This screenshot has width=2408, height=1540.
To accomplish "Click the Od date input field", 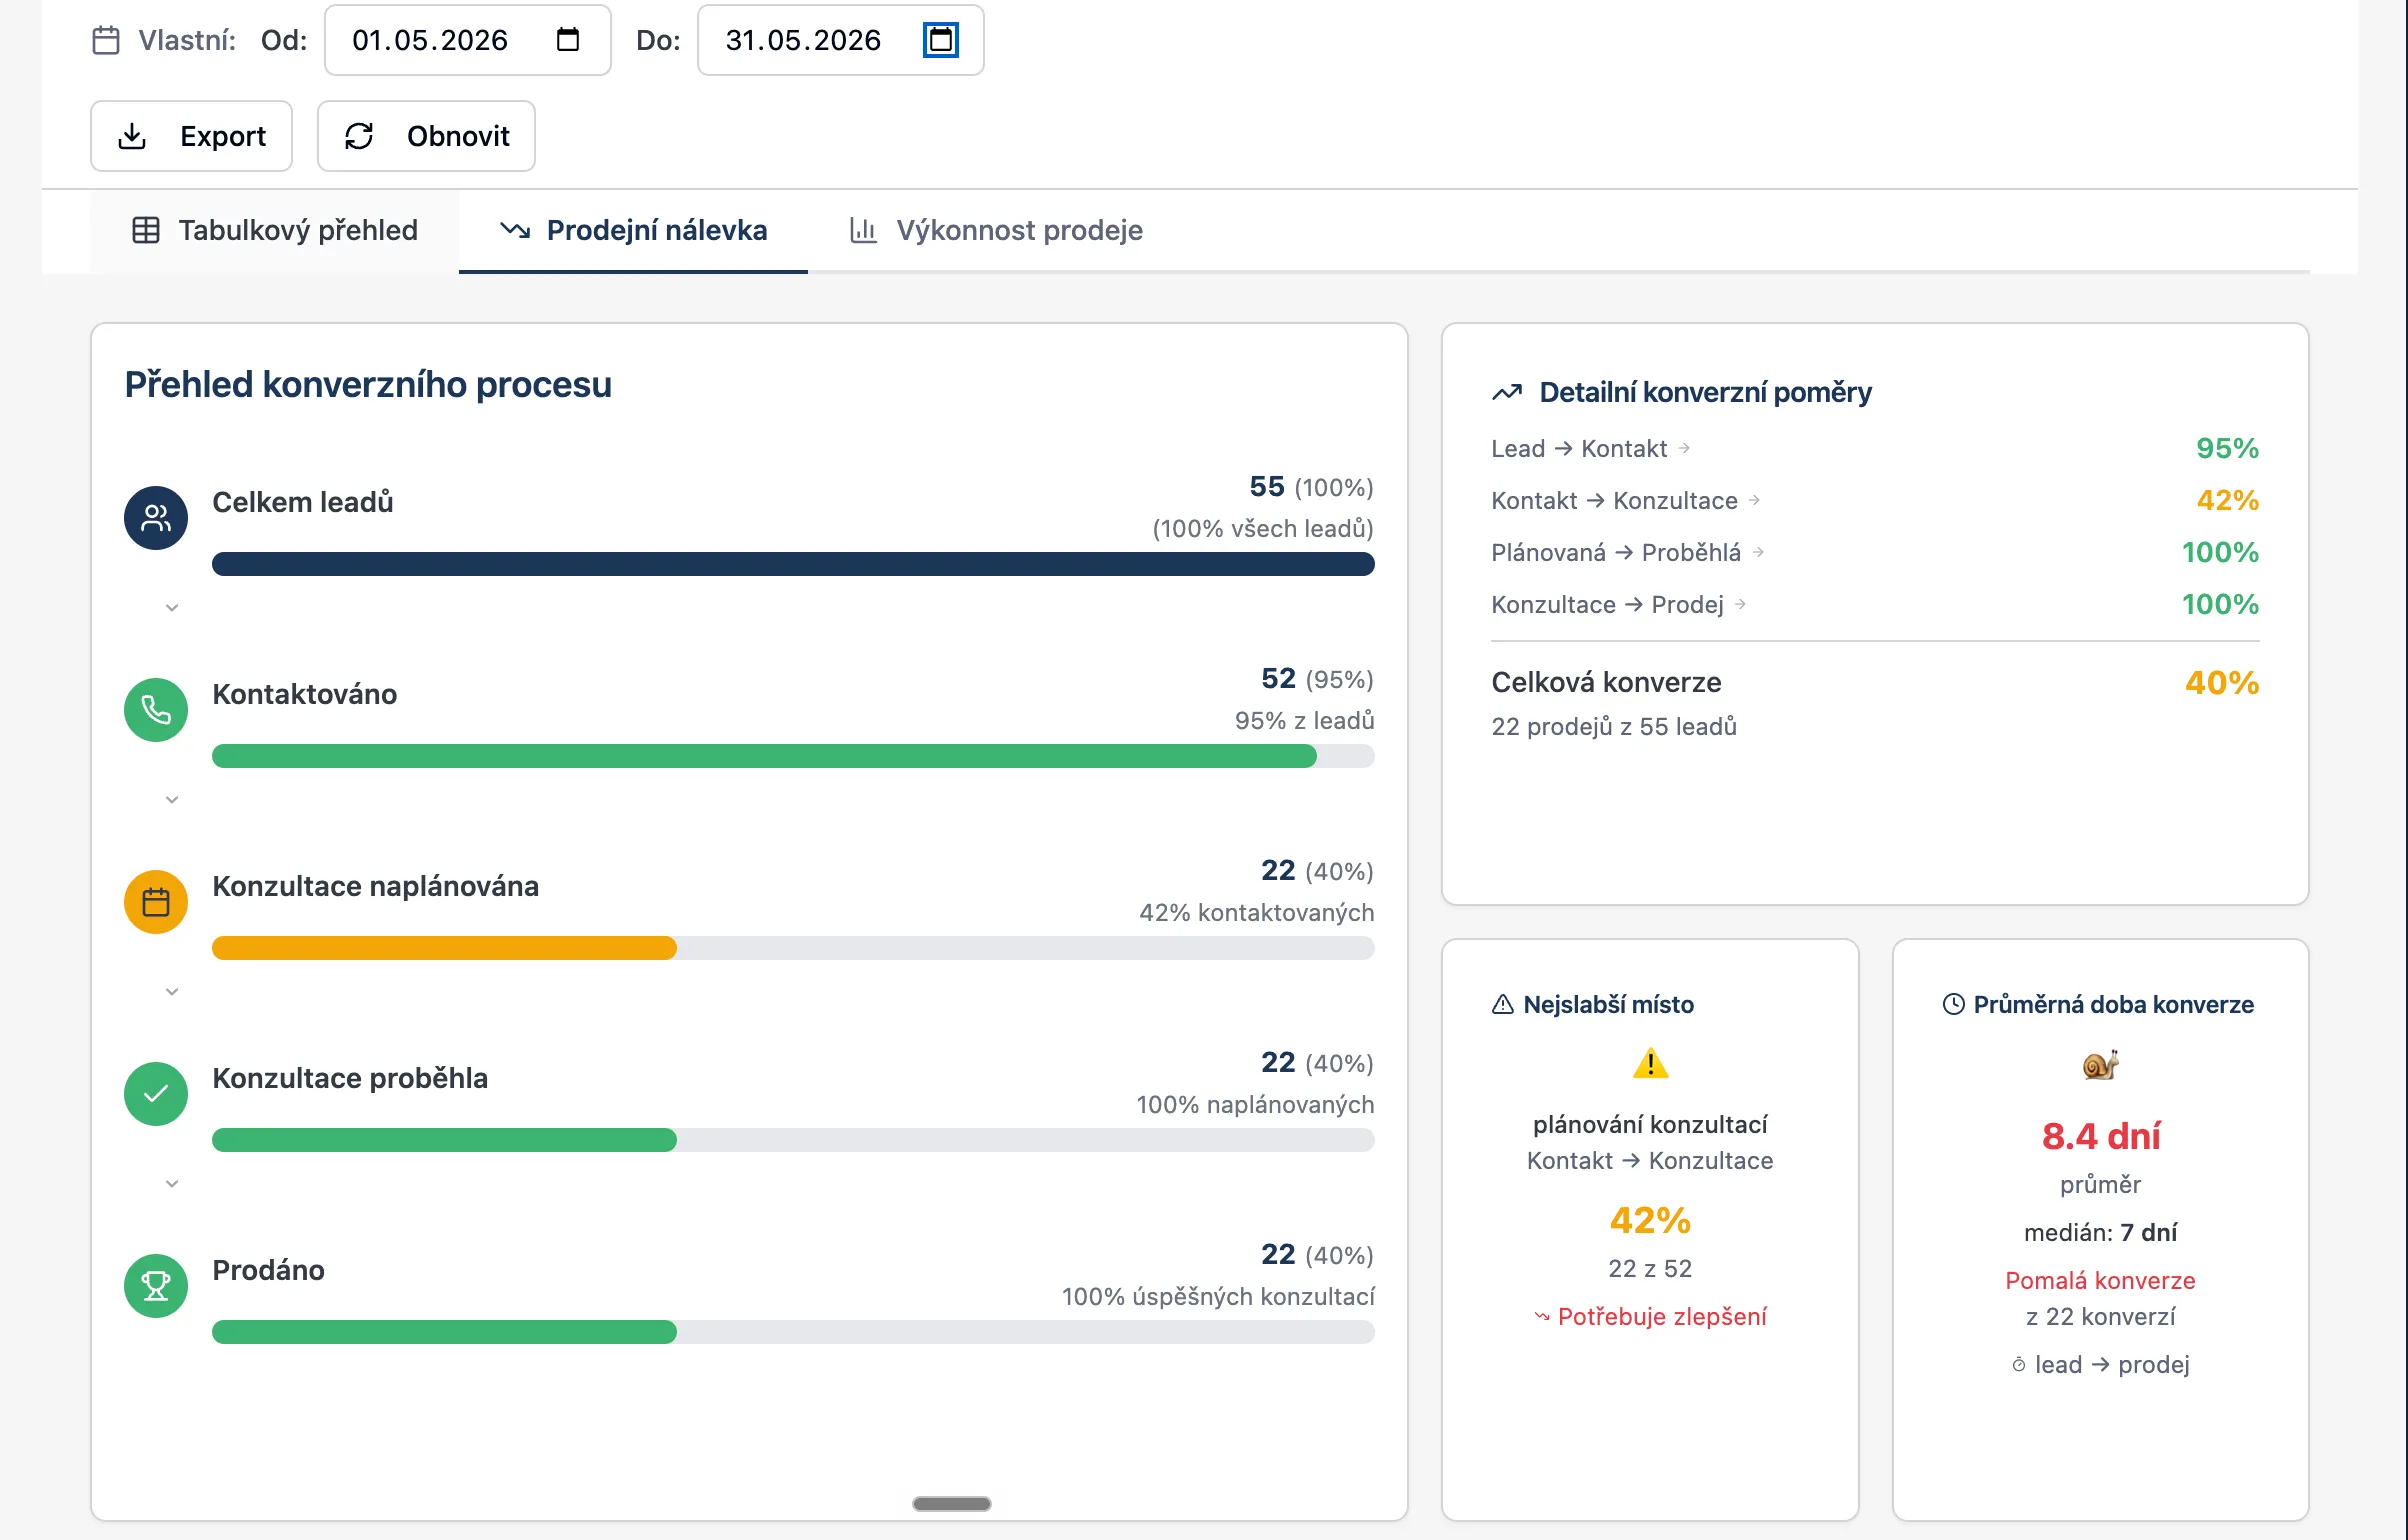I will [468, 40].
